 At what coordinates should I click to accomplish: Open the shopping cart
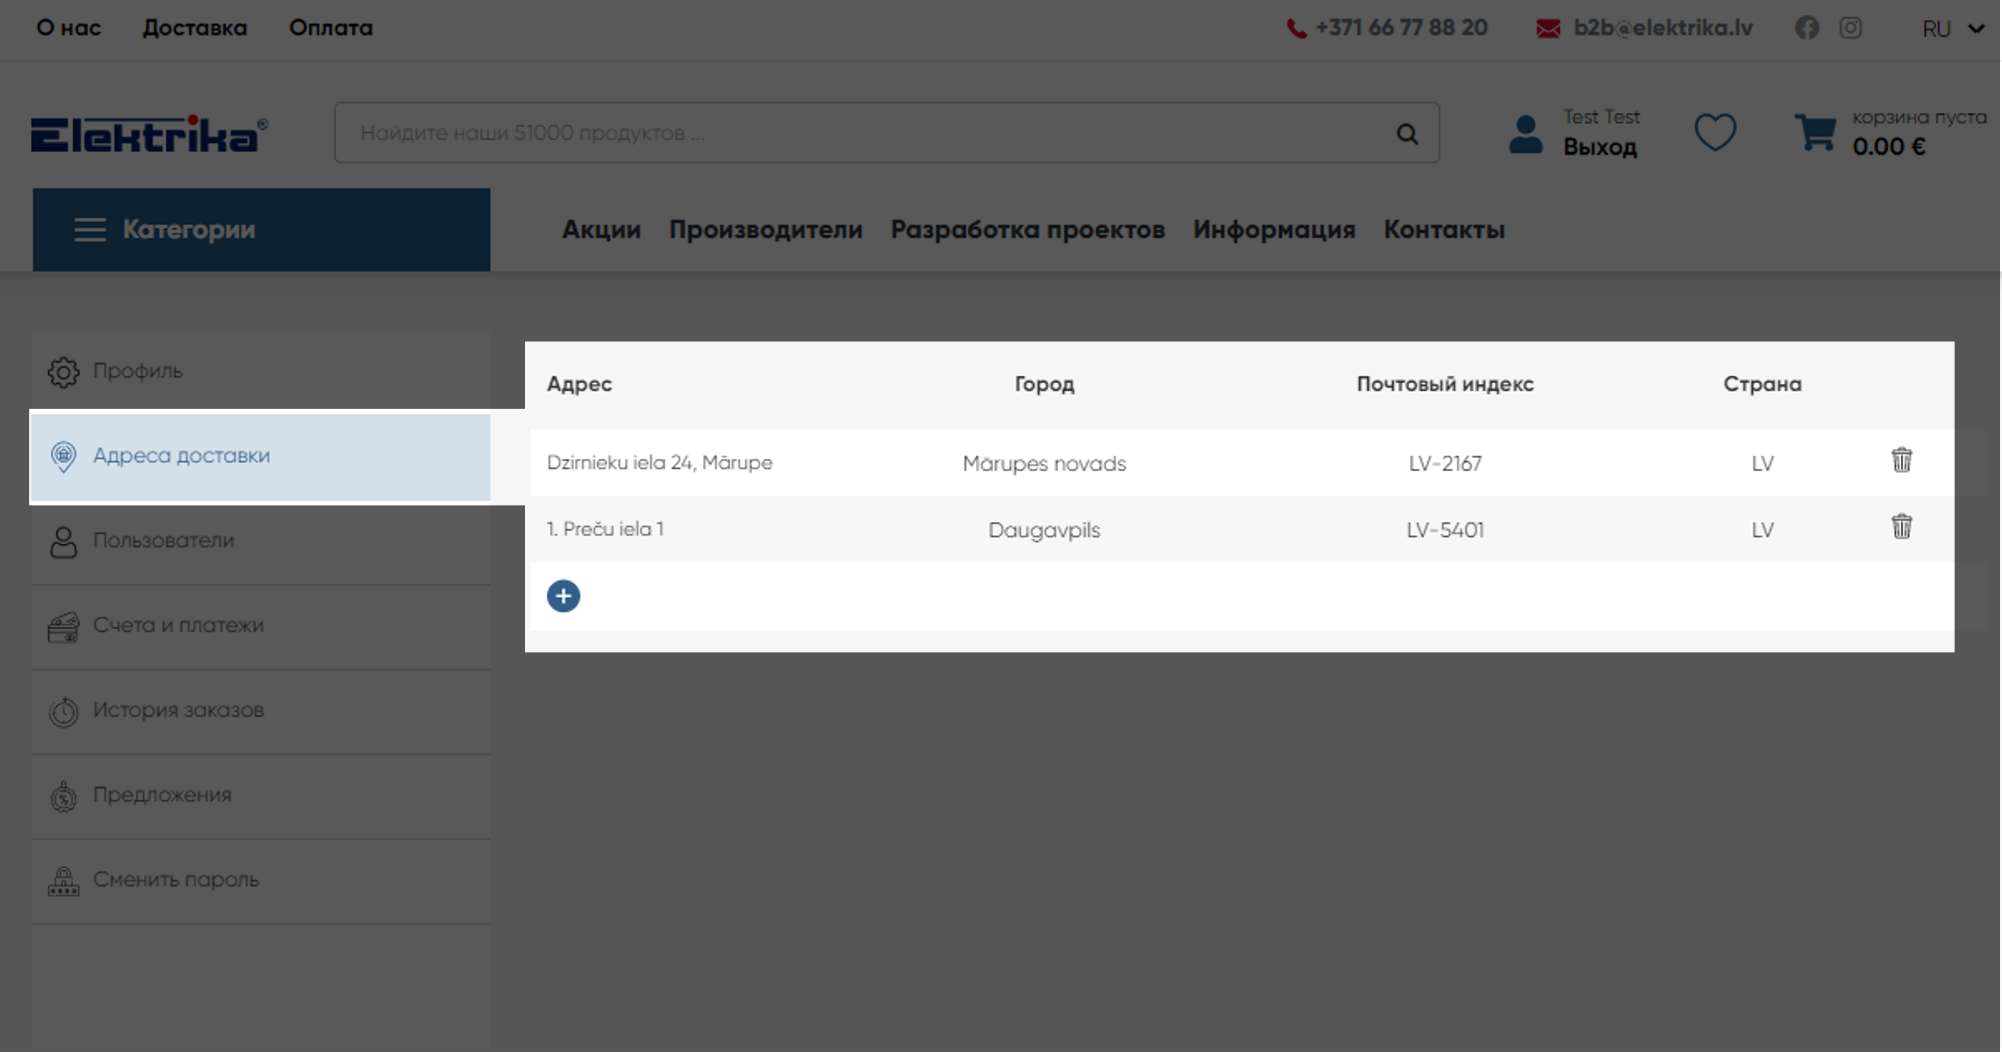[1815, 132]
